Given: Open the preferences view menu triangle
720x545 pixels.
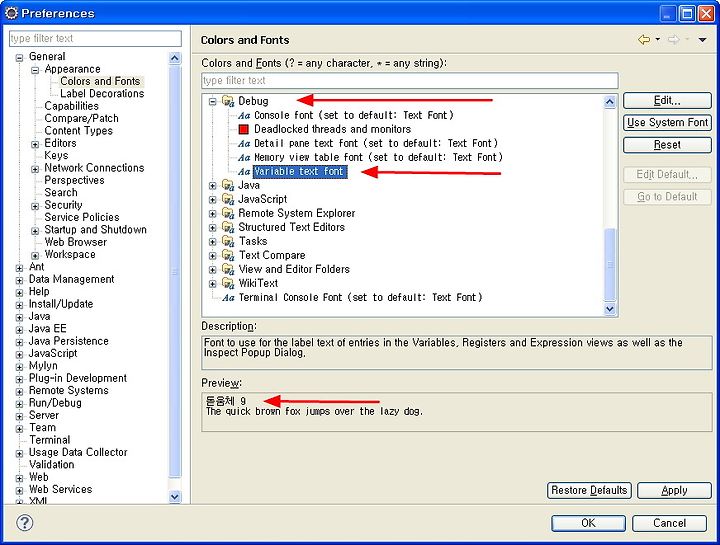Looking at the screenshot, I should 702,40.
